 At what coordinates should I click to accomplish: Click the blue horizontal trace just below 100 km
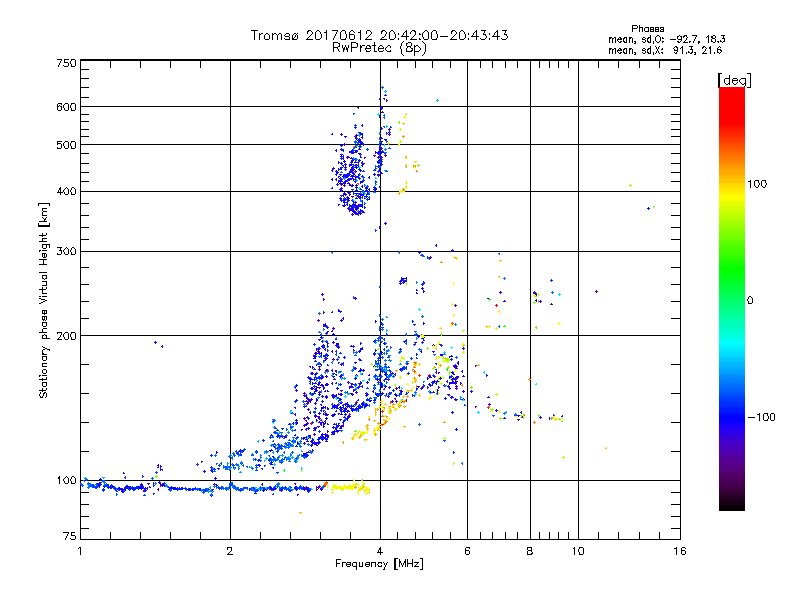pyautogui.click(x=196, y=488)
